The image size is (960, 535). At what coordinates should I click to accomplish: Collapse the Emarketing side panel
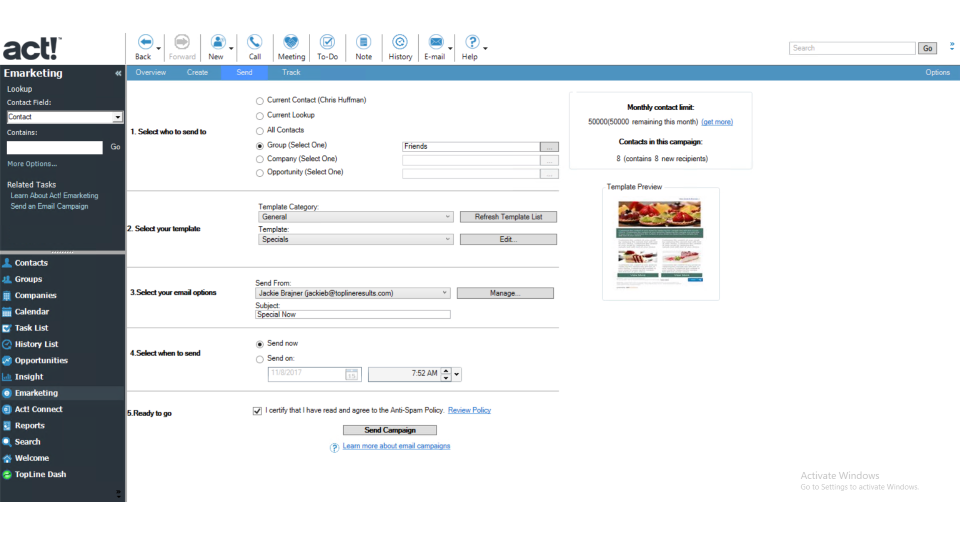point(118,73)
